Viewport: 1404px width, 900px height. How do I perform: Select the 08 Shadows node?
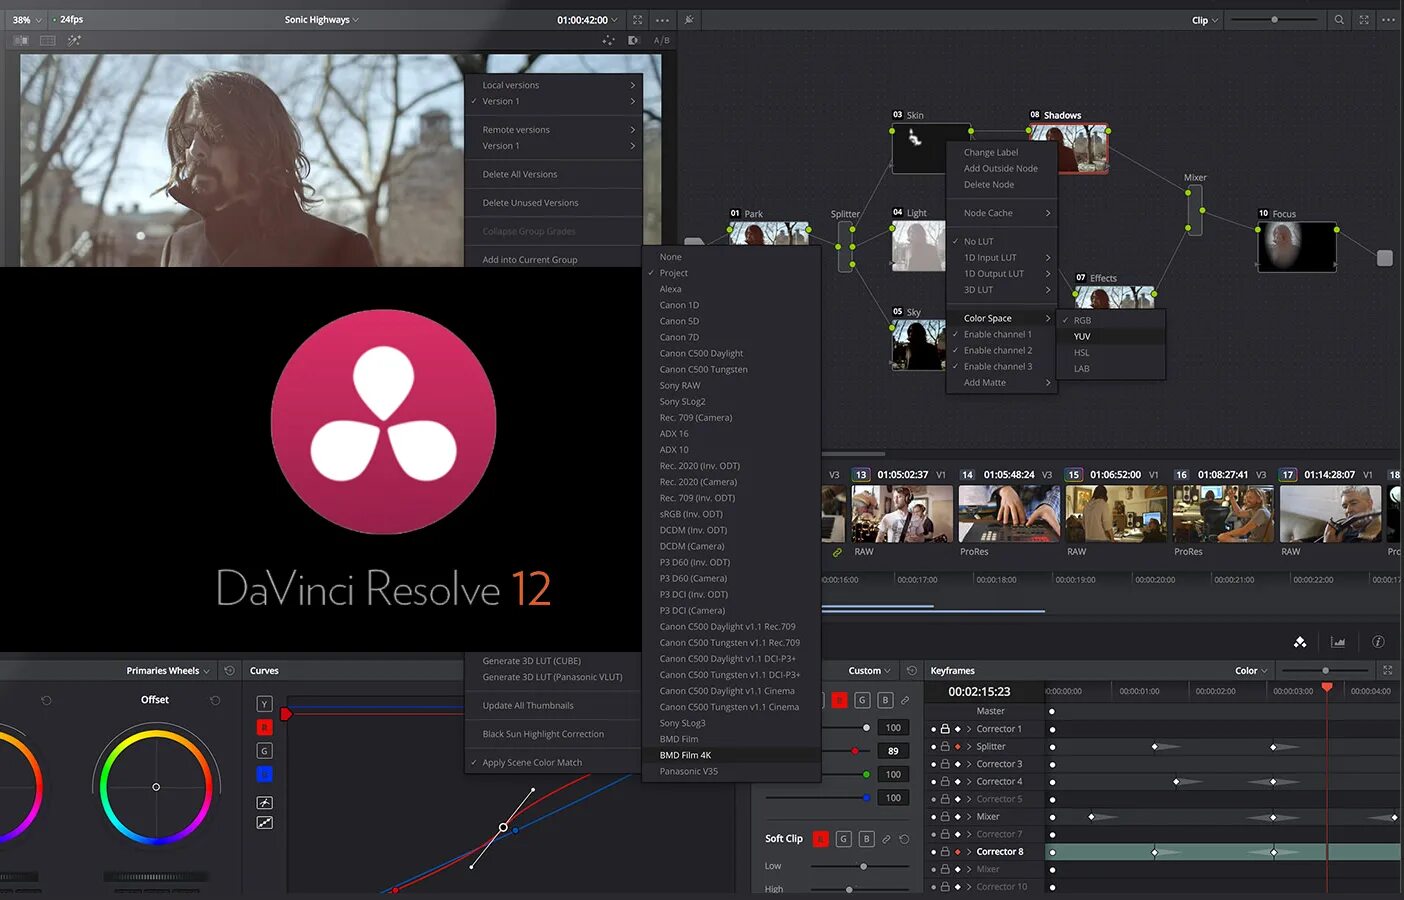[1069, 148]
